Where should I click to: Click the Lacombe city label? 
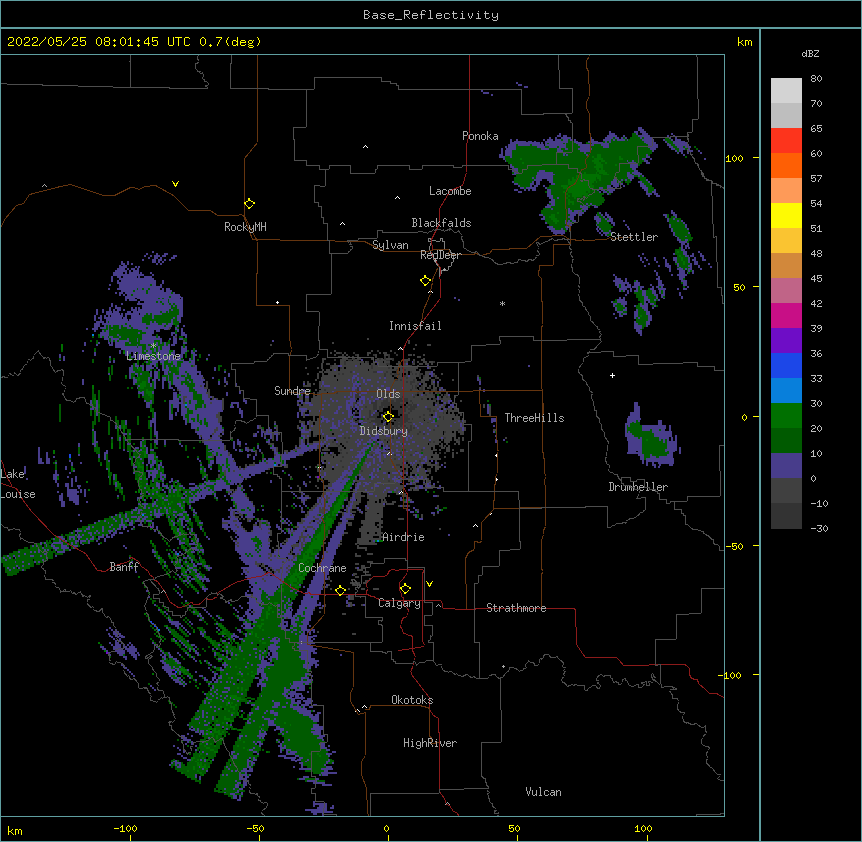(x=450, y=191)
